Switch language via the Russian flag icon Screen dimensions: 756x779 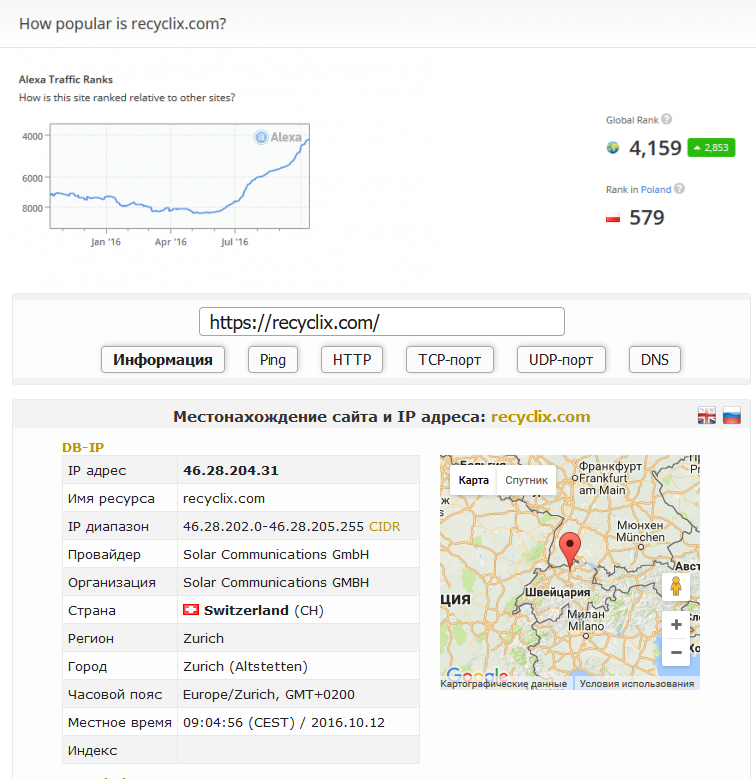tap(732, 415)
